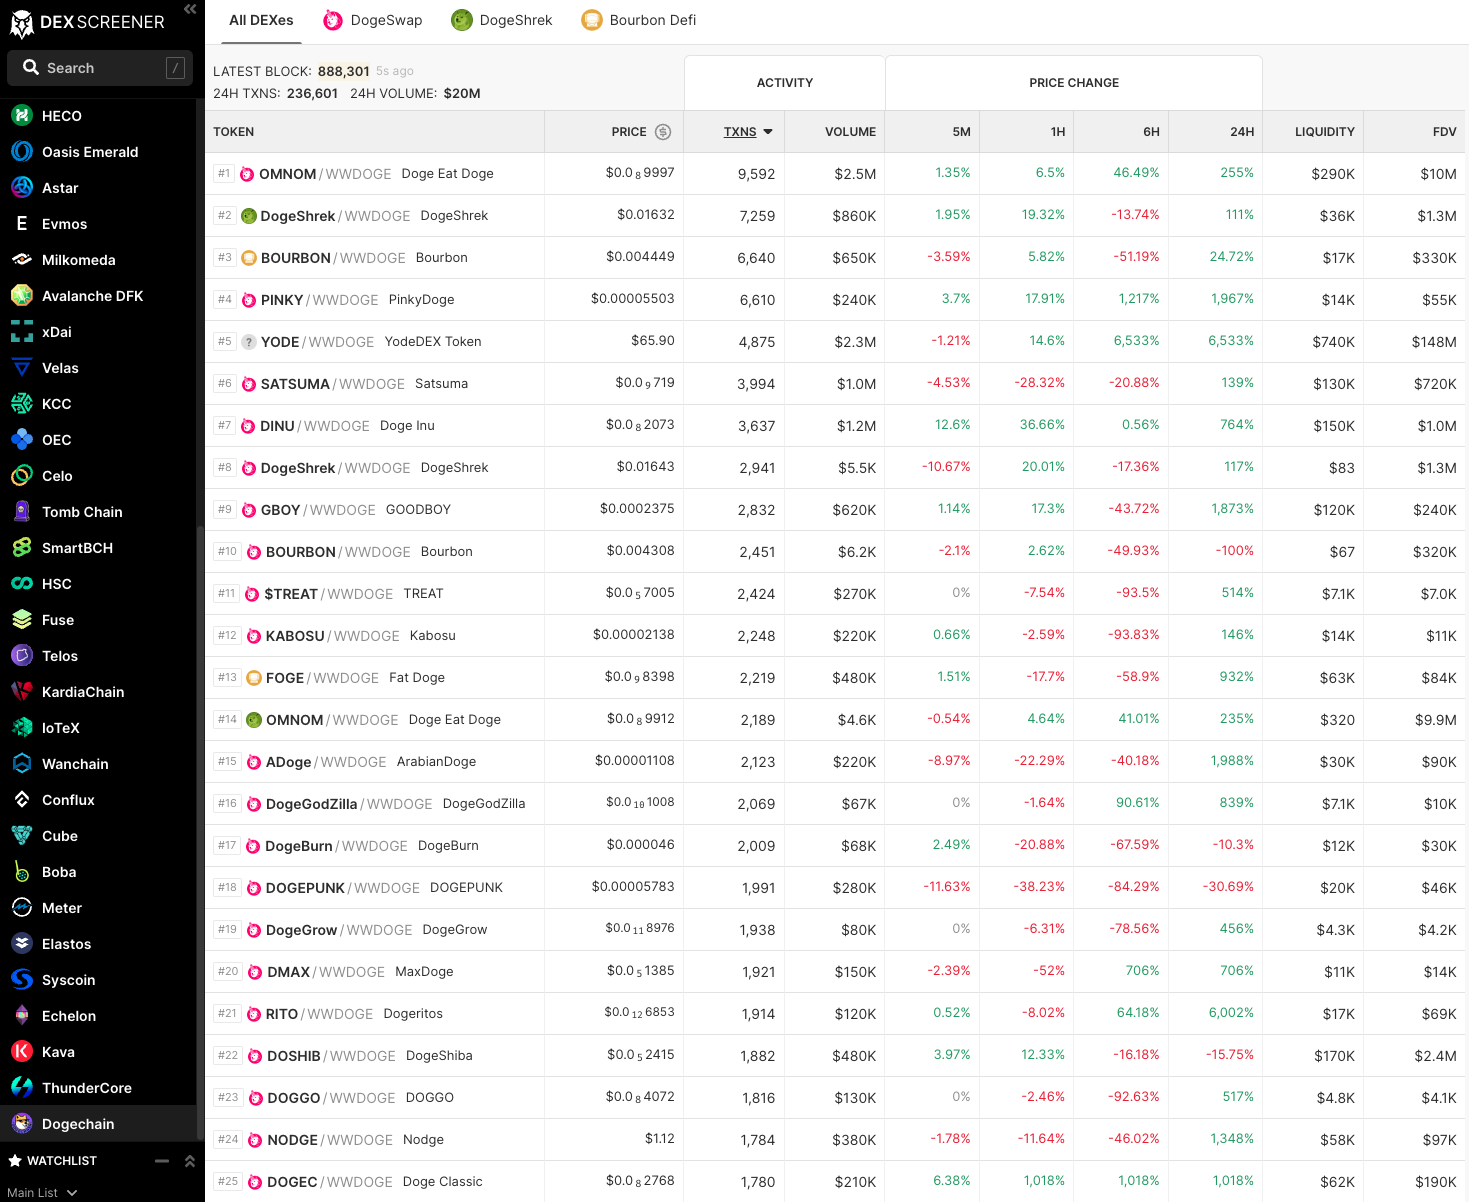Select the HECO chain icon
This screenshot has width=1469, height=1202.
(22, 116)
